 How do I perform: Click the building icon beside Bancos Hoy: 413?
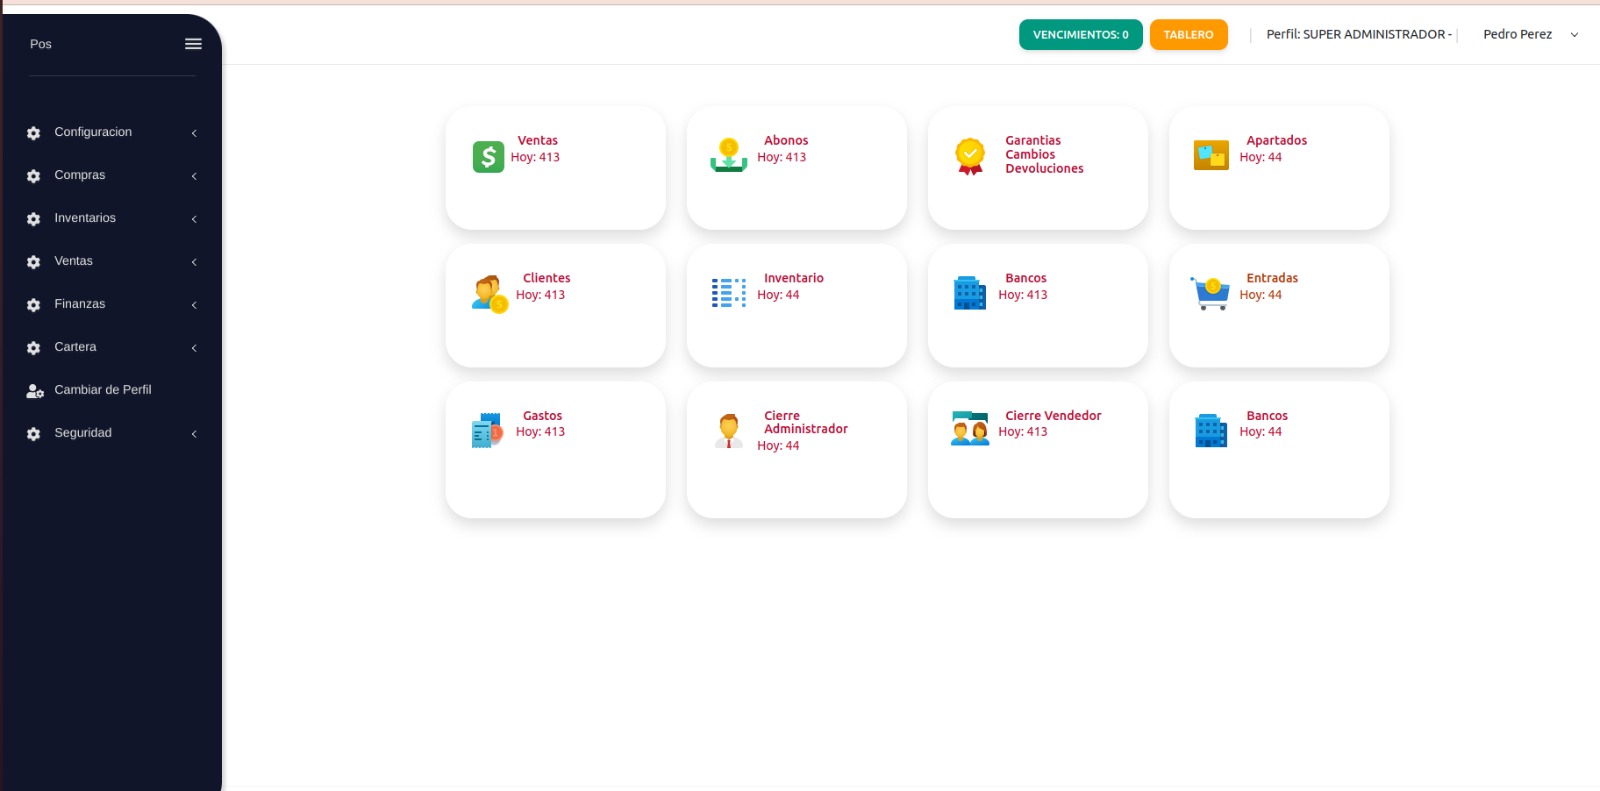[970, 293]
